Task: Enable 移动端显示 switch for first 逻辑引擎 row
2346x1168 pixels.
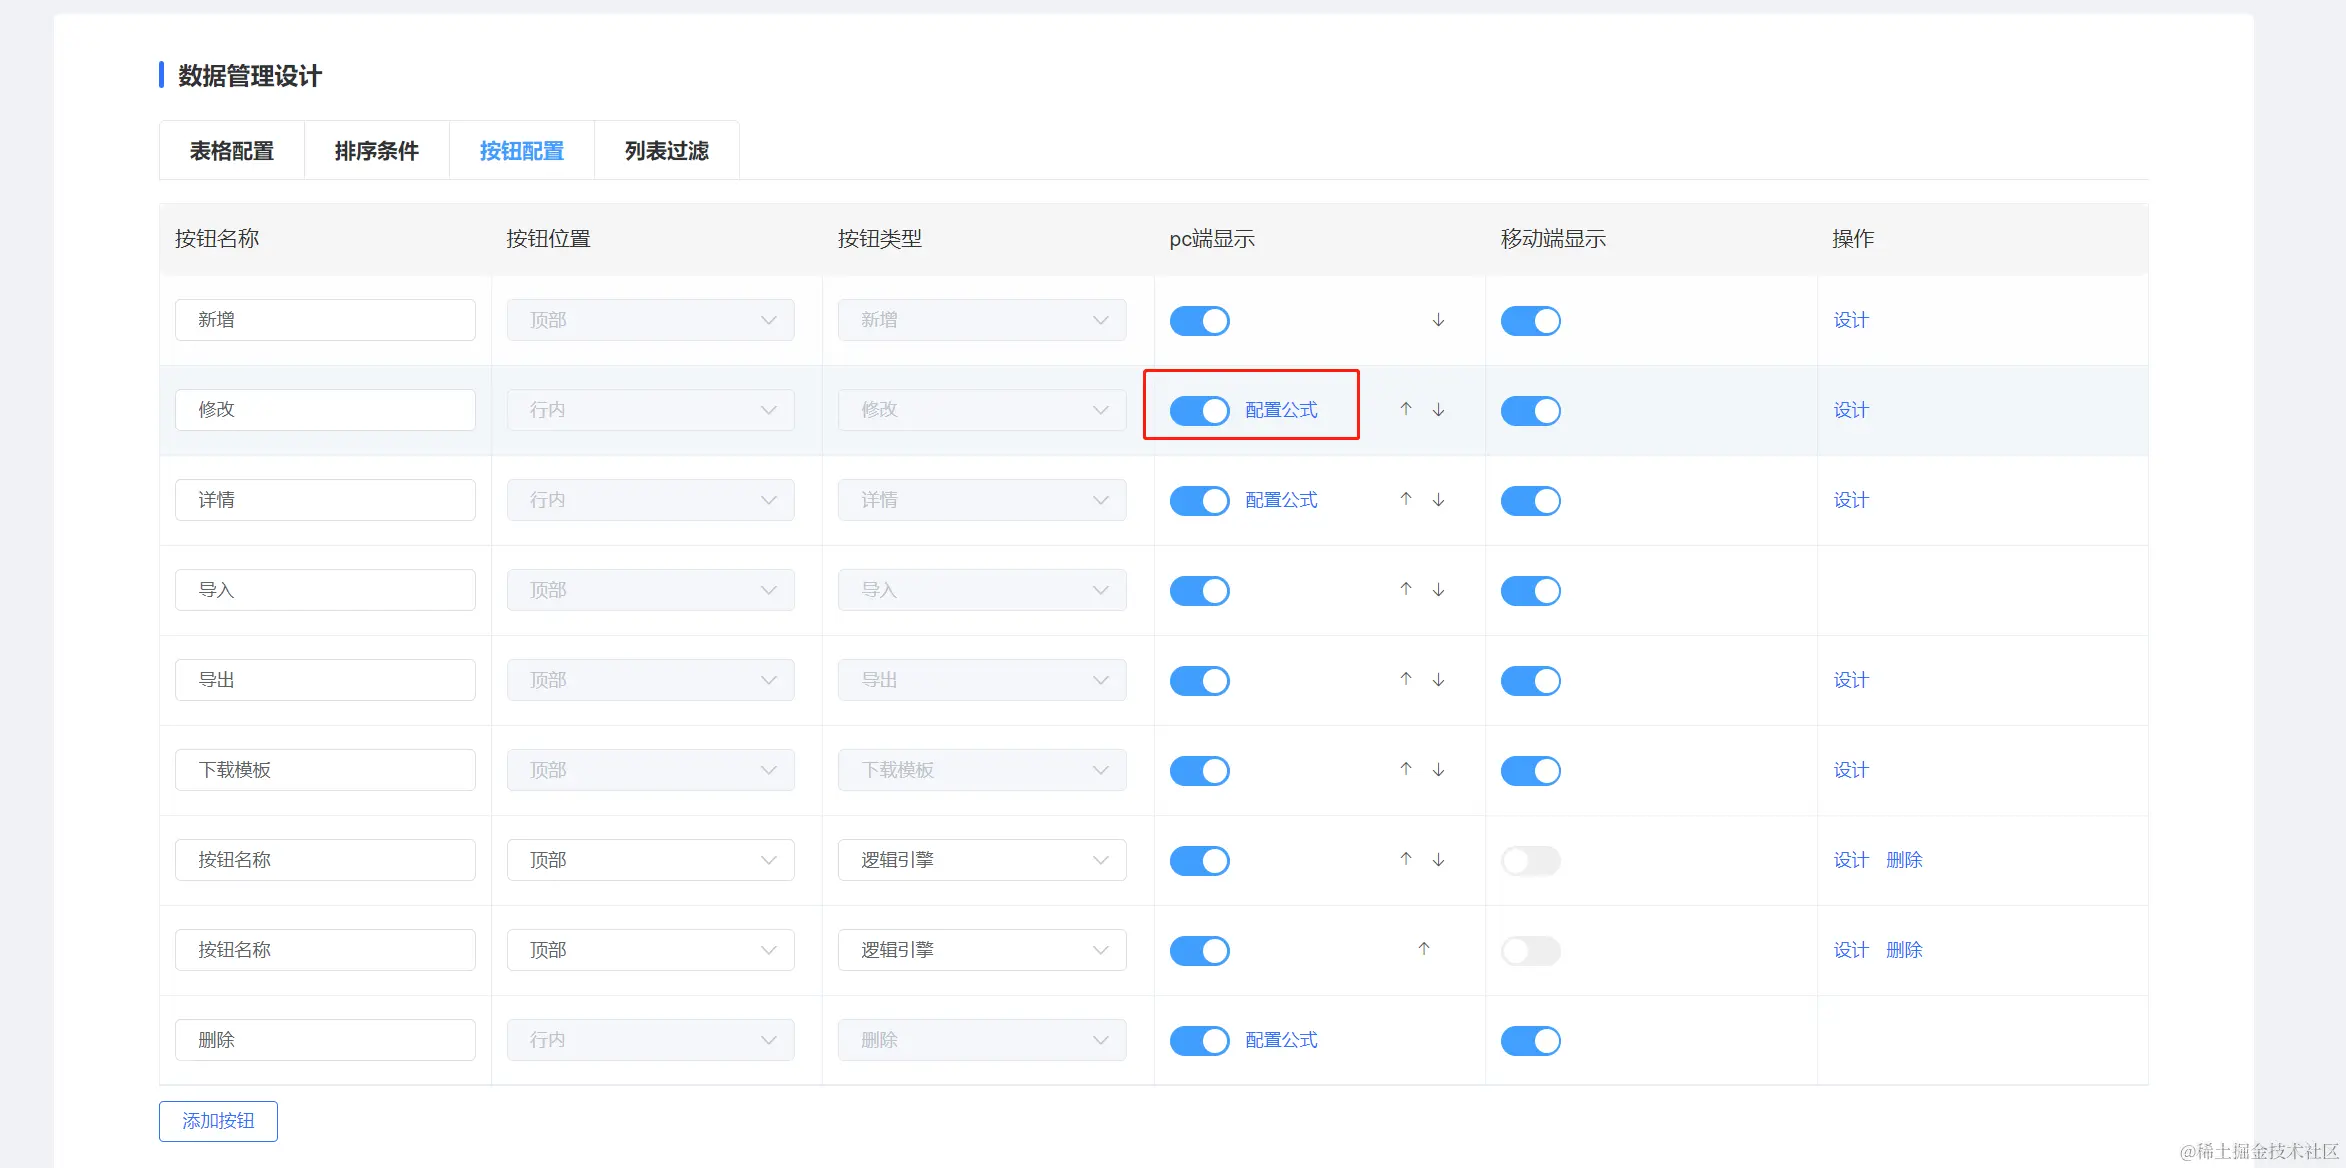Action: 1530,861
